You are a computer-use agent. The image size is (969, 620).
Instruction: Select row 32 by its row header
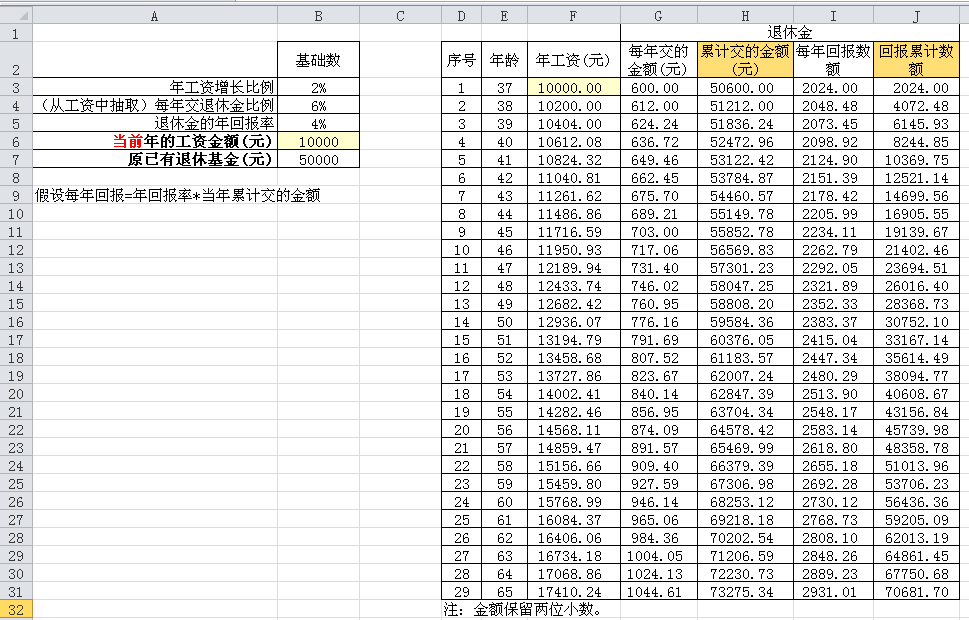pos(16,609)
